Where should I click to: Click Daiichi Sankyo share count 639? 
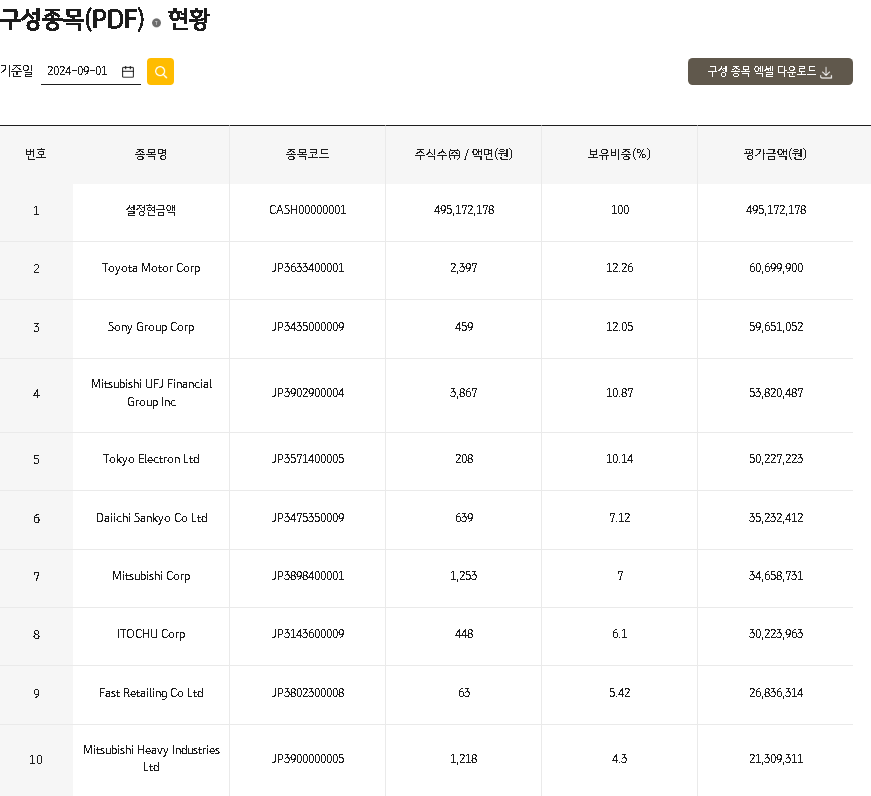click(x=464, y=518)
